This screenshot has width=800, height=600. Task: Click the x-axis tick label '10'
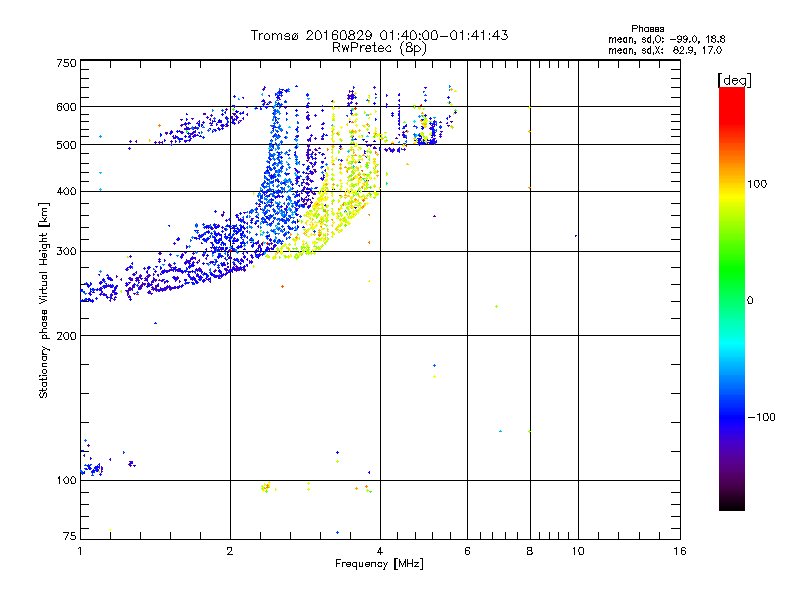pos(578,551)
